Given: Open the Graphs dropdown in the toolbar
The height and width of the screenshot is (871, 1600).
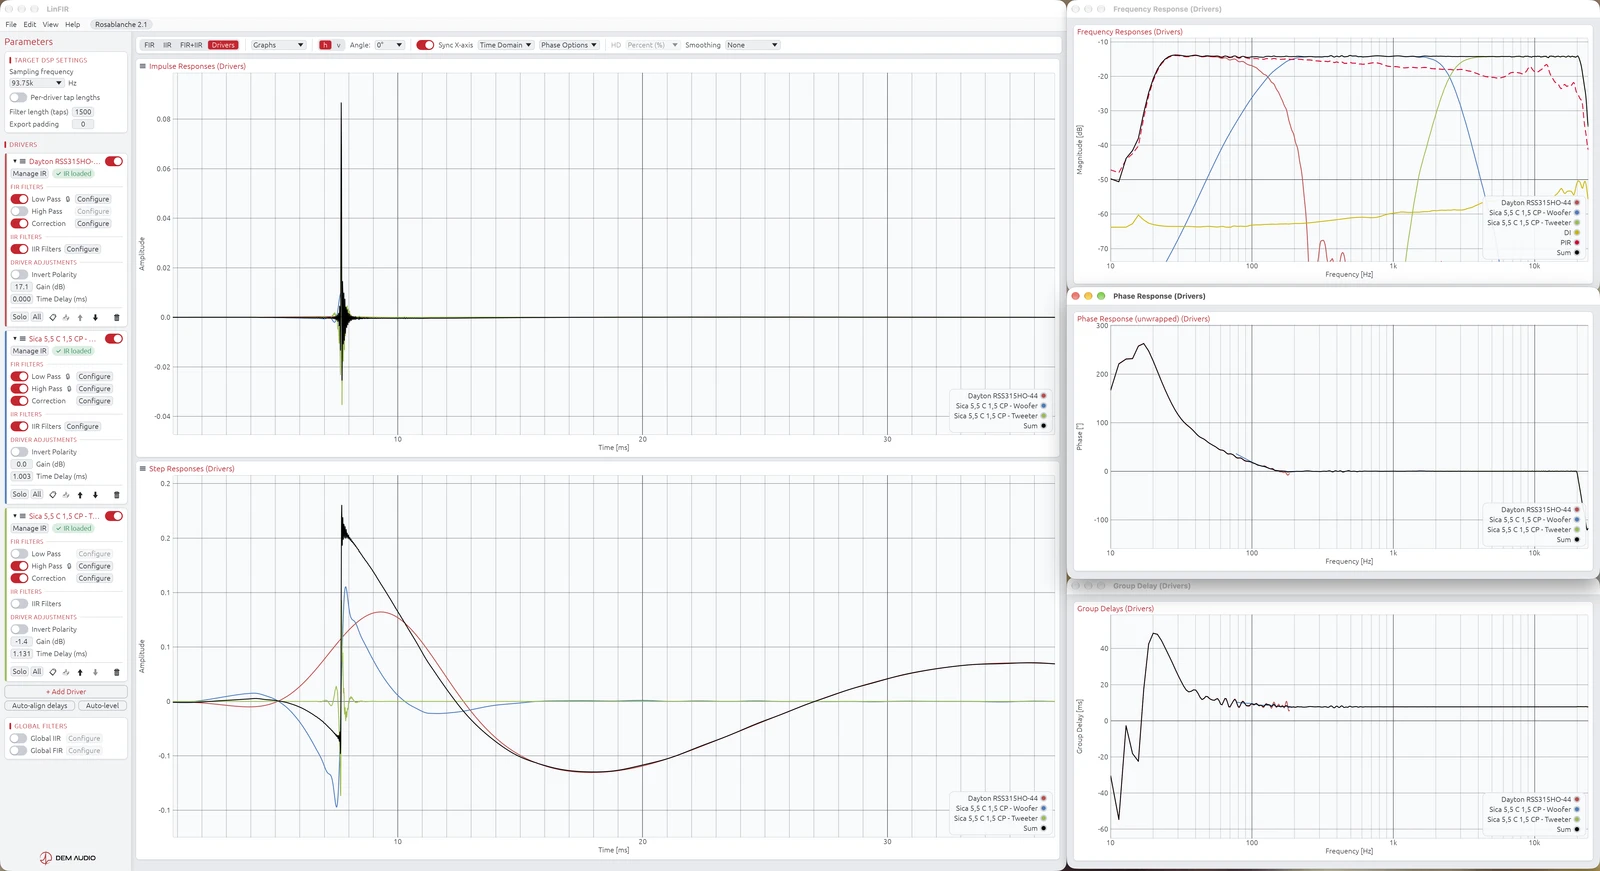Looking at the screenshot, I should (278, 45).
